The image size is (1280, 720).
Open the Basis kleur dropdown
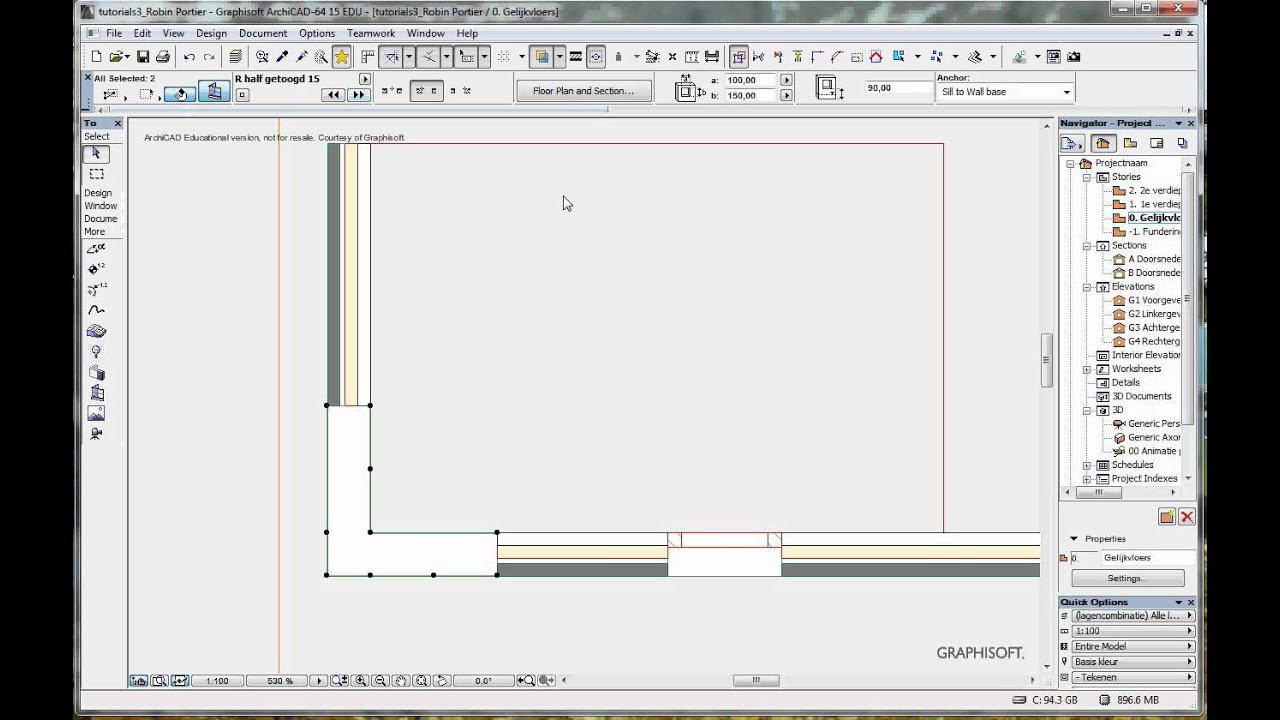1133,662
